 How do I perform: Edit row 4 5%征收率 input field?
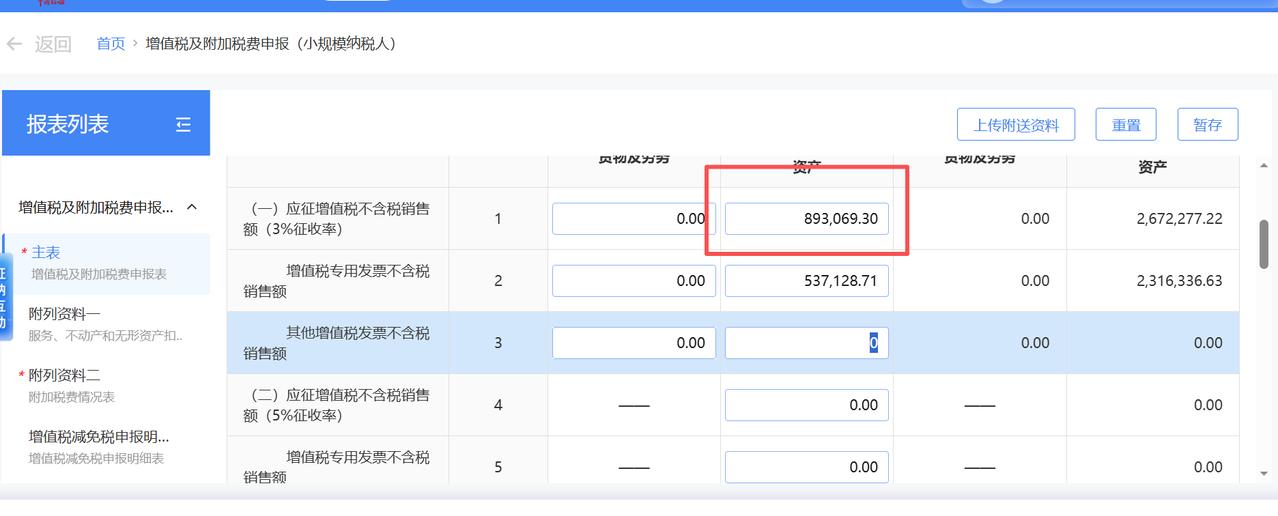click(x=807, y=405)
